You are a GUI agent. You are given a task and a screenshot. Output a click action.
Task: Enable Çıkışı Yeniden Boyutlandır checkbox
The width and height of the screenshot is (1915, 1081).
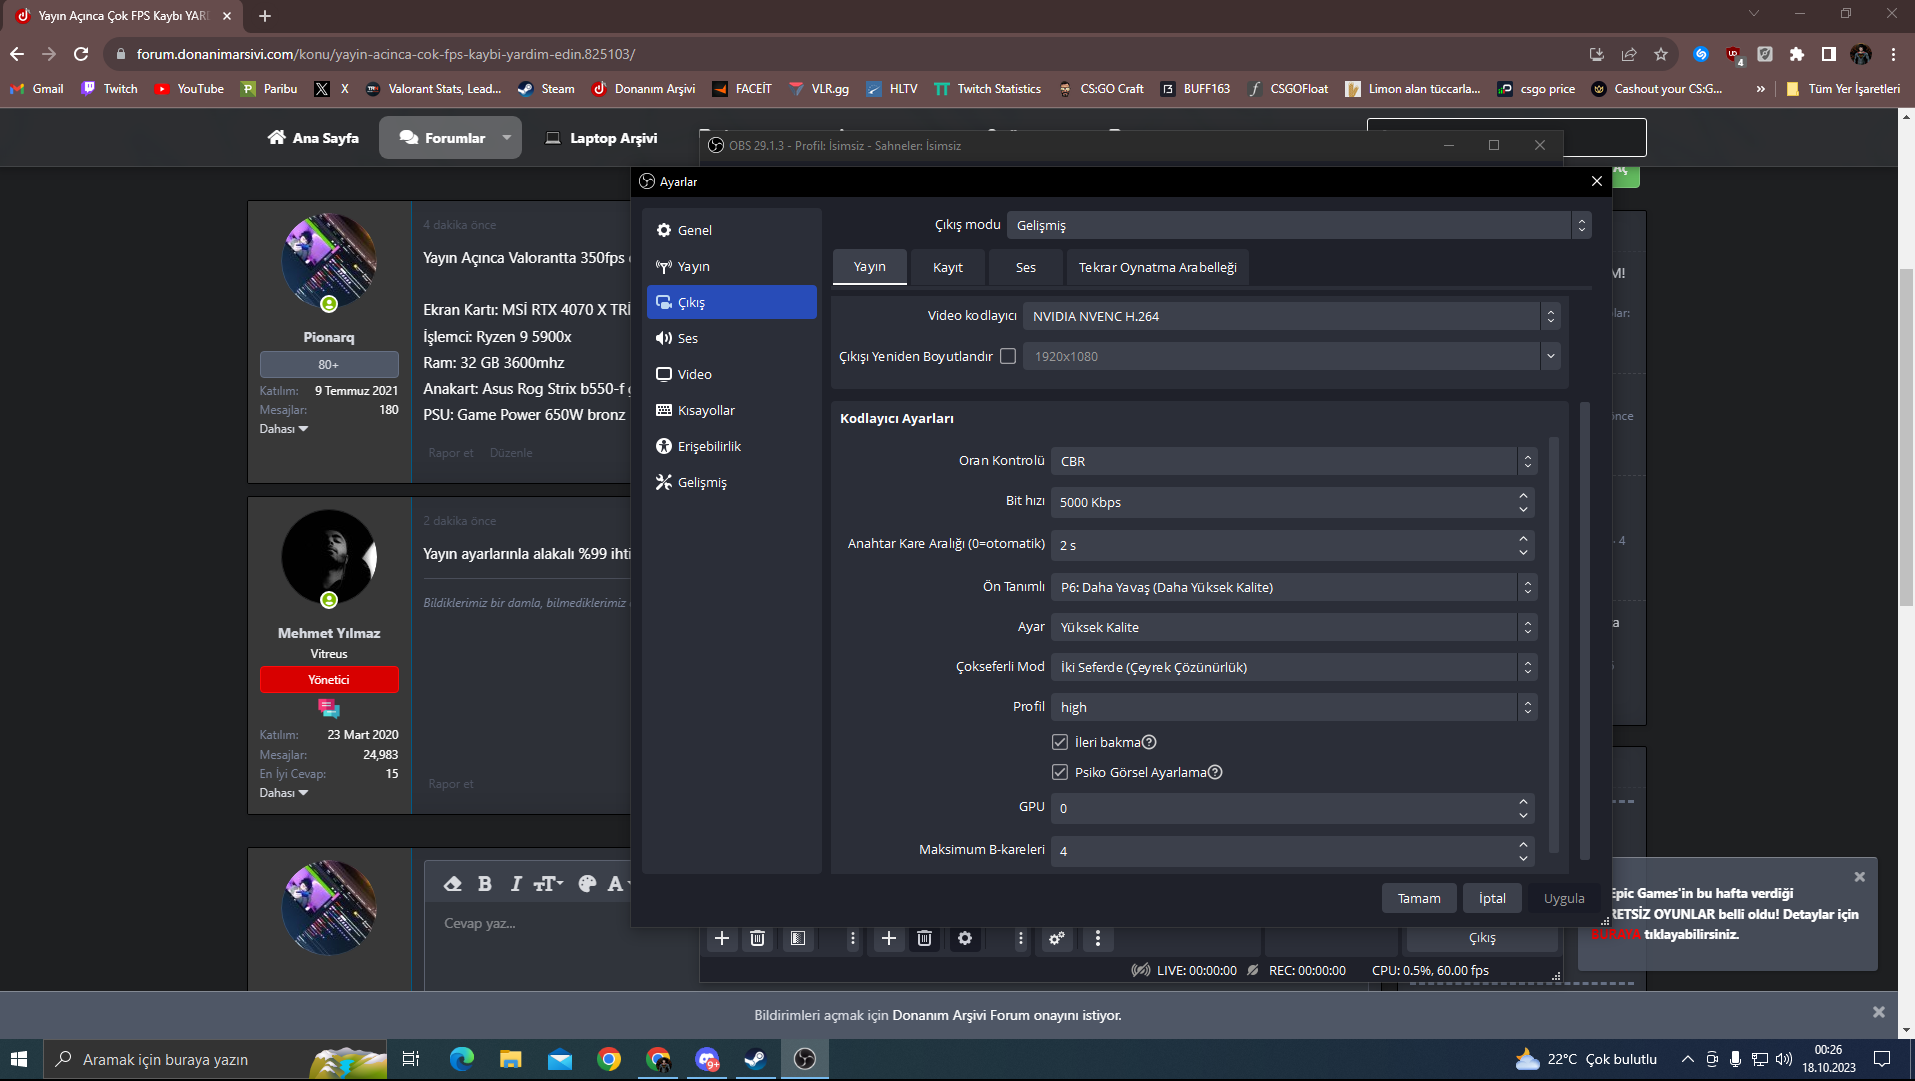pyautogui.click(x=1008, y=356)
